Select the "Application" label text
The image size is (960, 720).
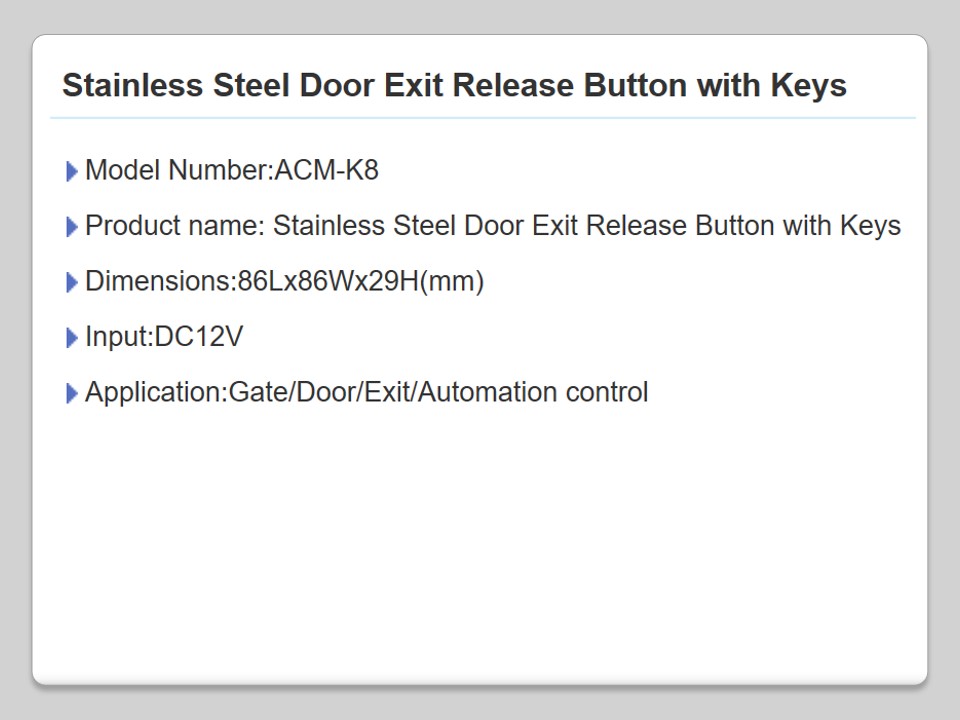click(155, 392)
